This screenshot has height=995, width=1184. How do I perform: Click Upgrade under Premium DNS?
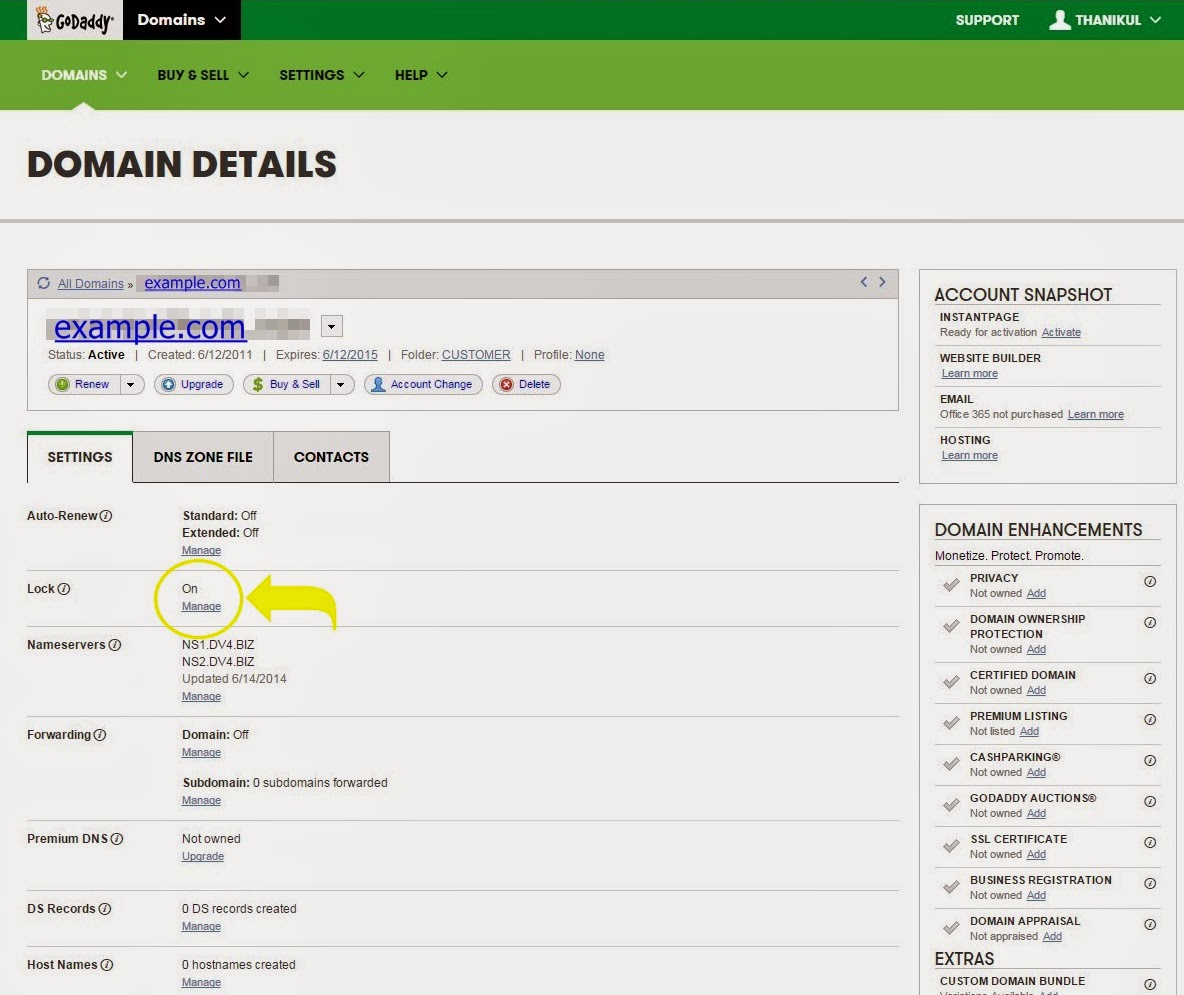tap(203, 856)
